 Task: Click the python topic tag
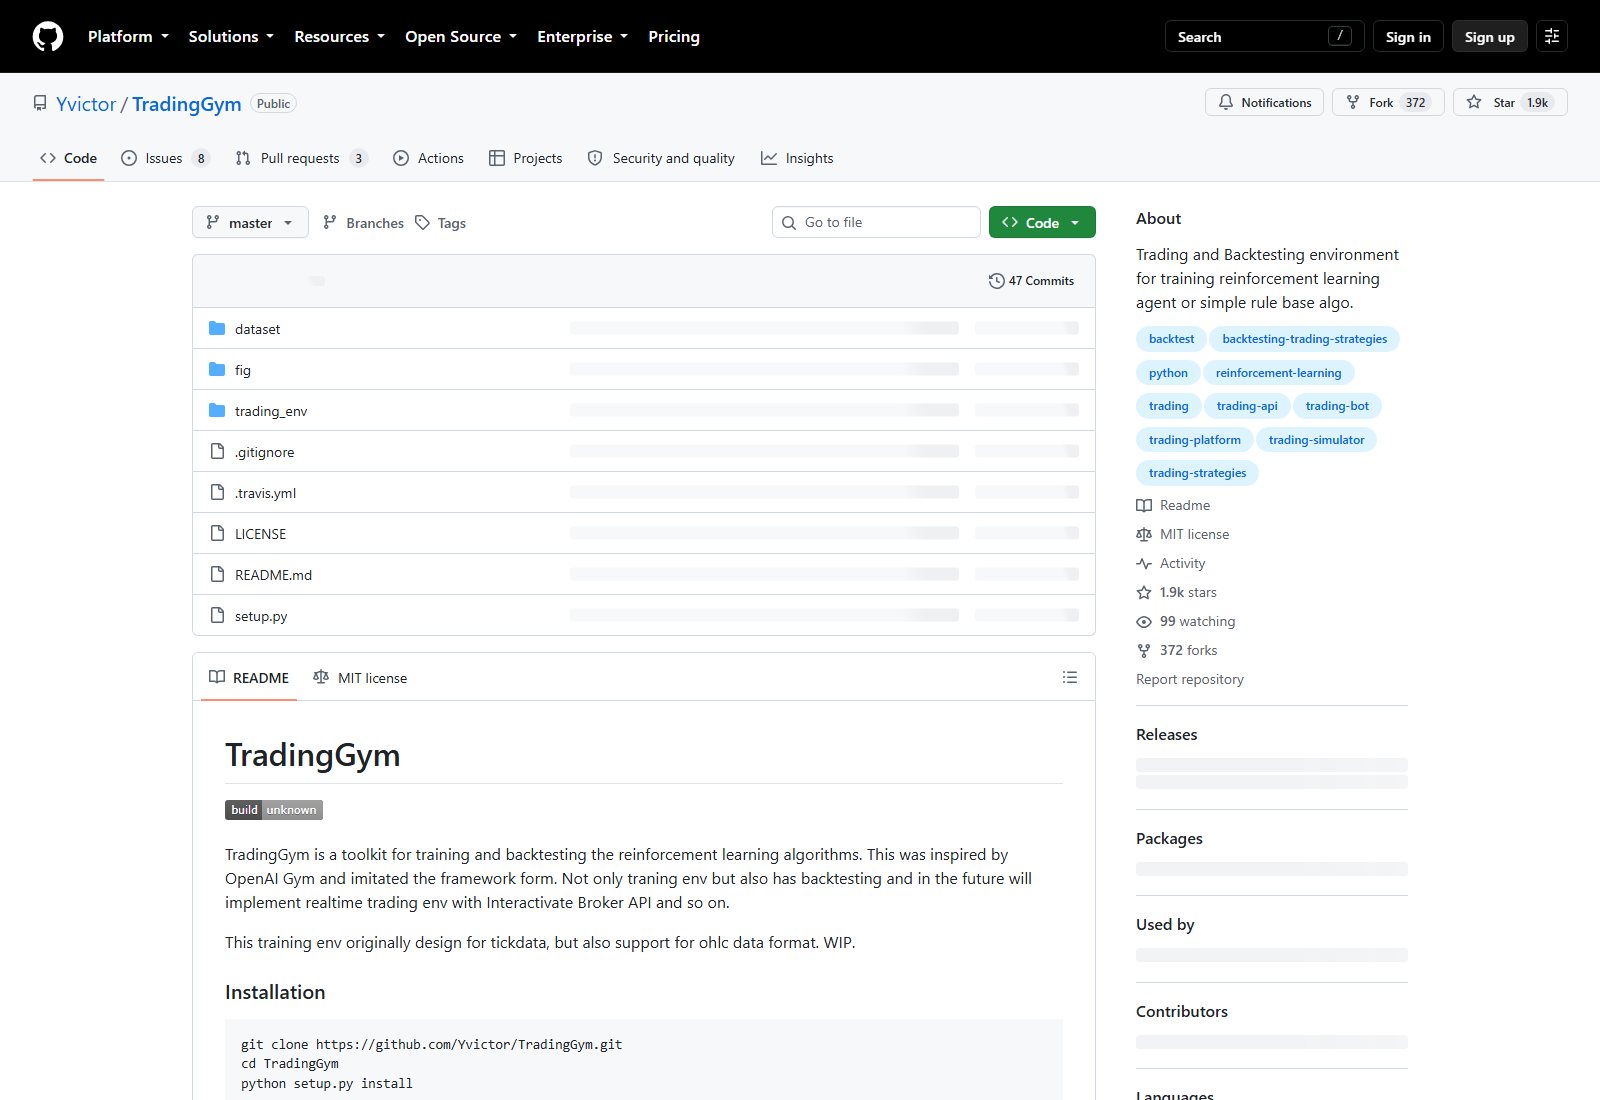(x=1168, y=373)
